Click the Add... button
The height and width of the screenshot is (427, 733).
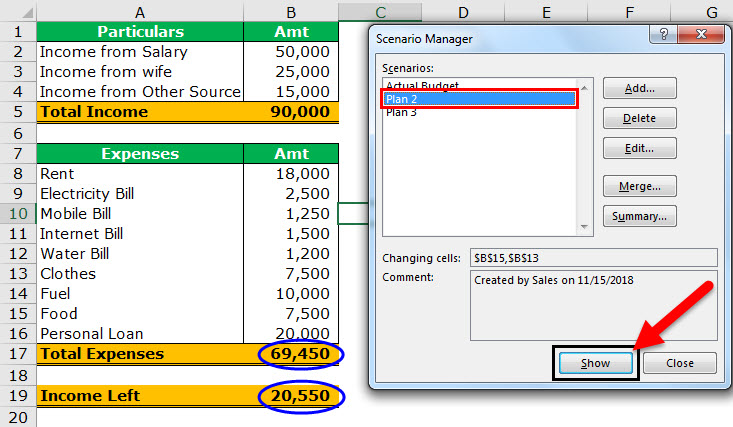tap(640, 88)
